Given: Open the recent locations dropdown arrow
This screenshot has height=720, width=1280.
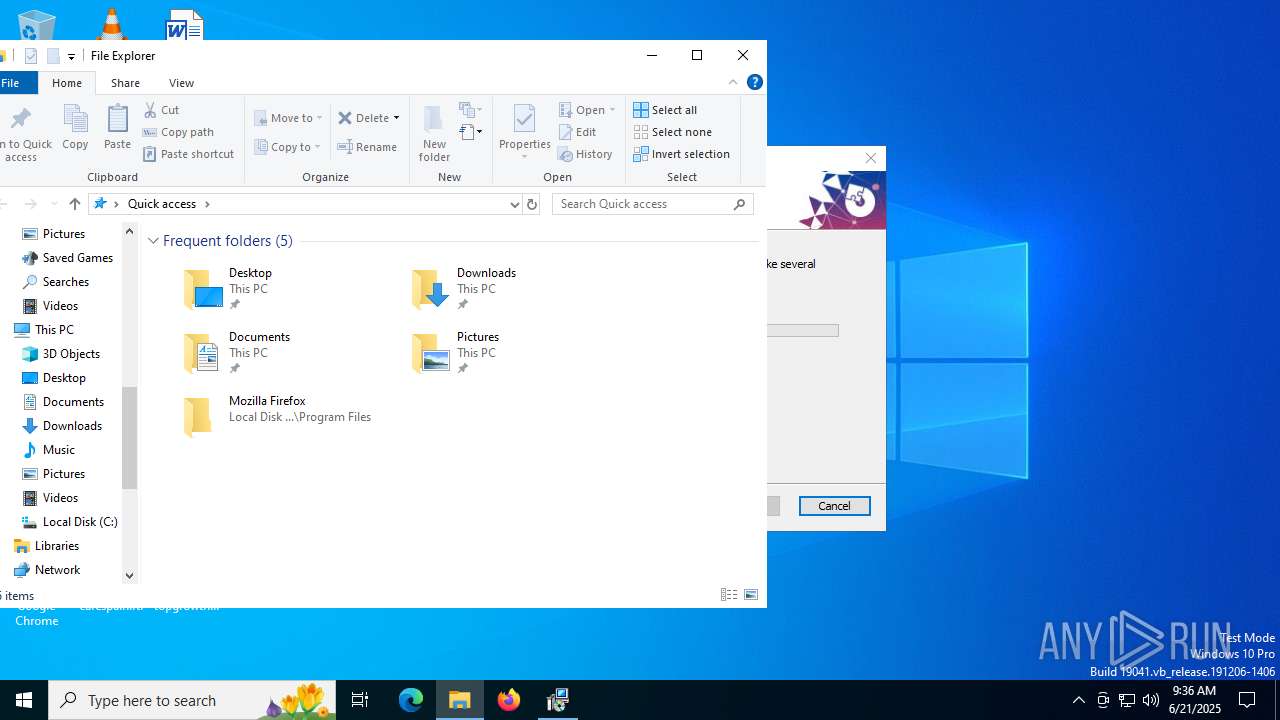Looking at the screenshot, I should (54, 204).
